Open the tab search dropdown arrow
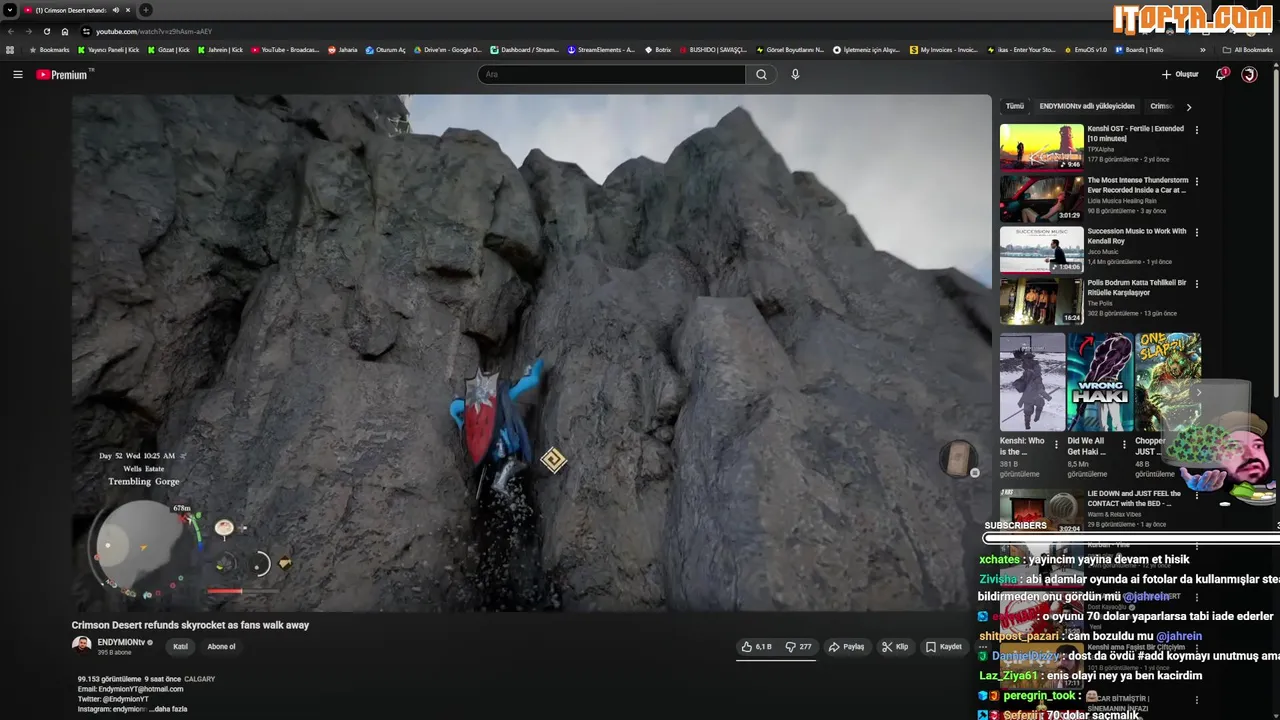Viewport: 1280px width, 720px height. [x=9, y=10]
